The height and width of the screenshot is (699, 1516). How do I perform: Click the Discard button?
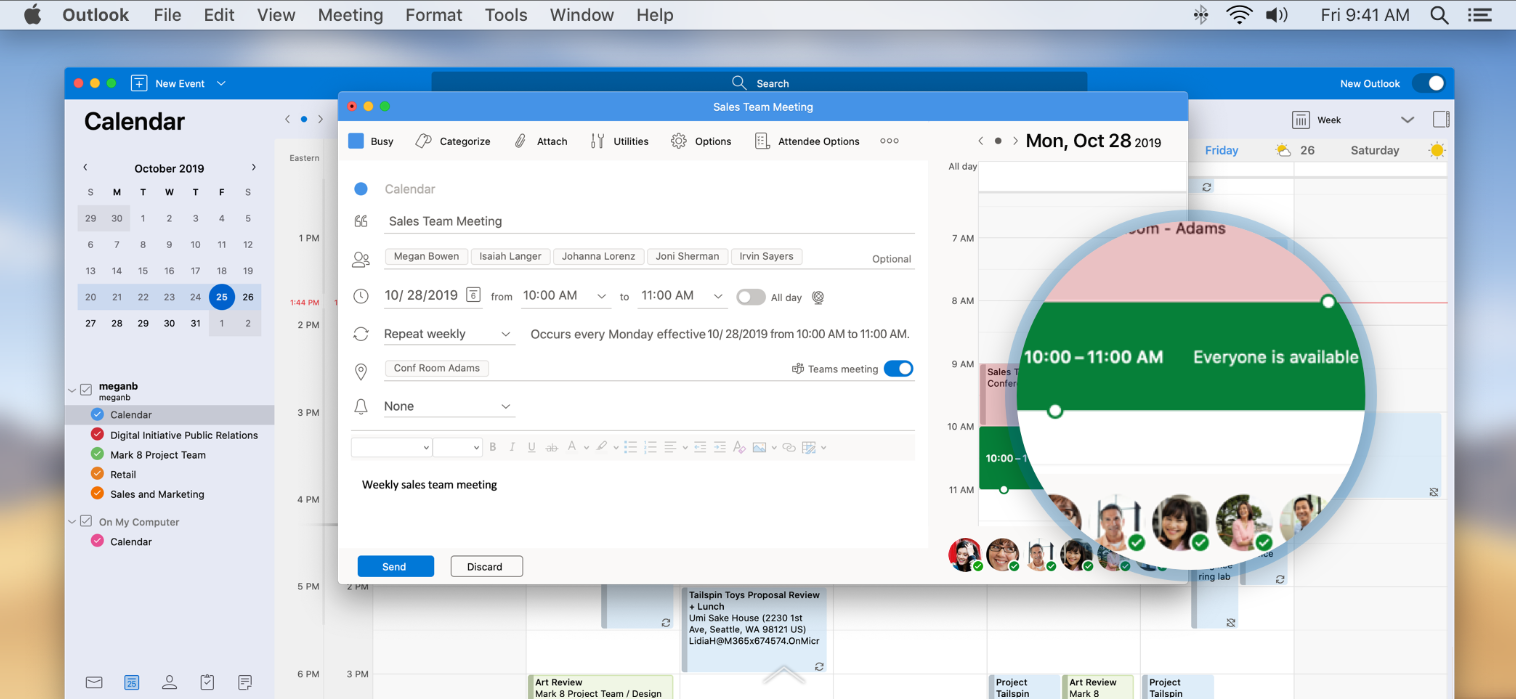(x=486, y=566)
